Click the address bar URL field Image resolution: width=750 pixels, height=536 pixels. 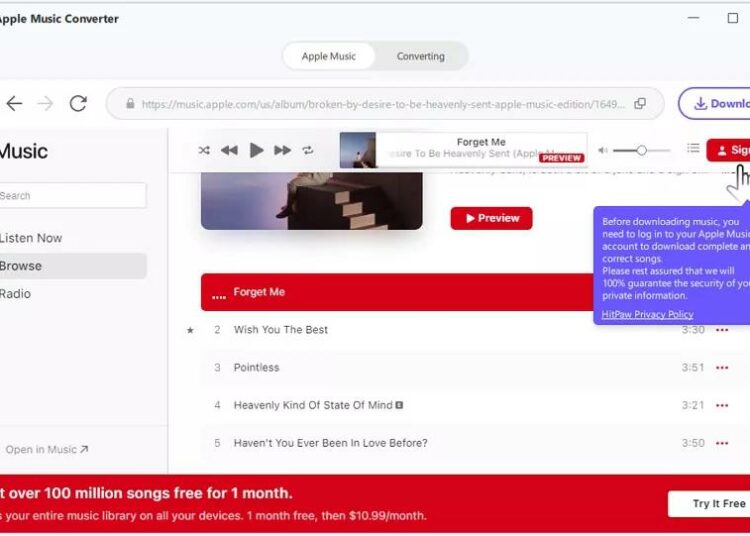tap(385, 104)
